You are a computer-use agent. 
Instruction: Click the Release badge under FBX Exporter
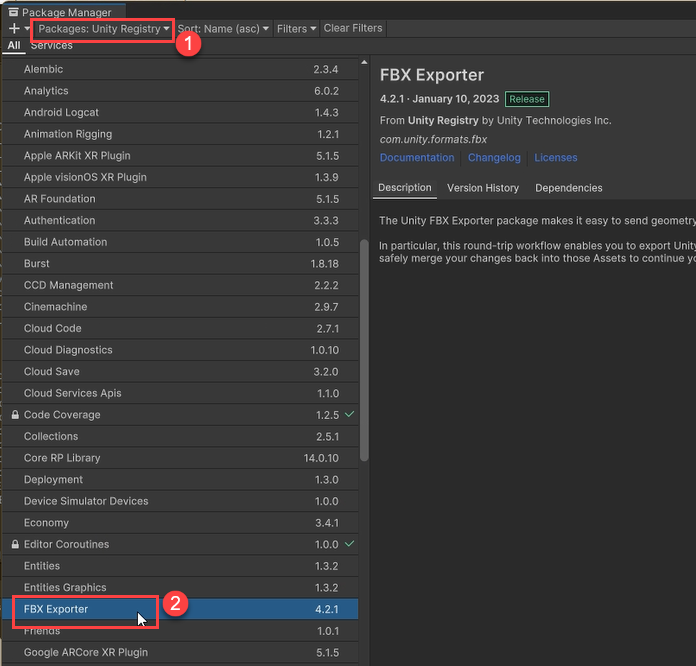point(527,99)
